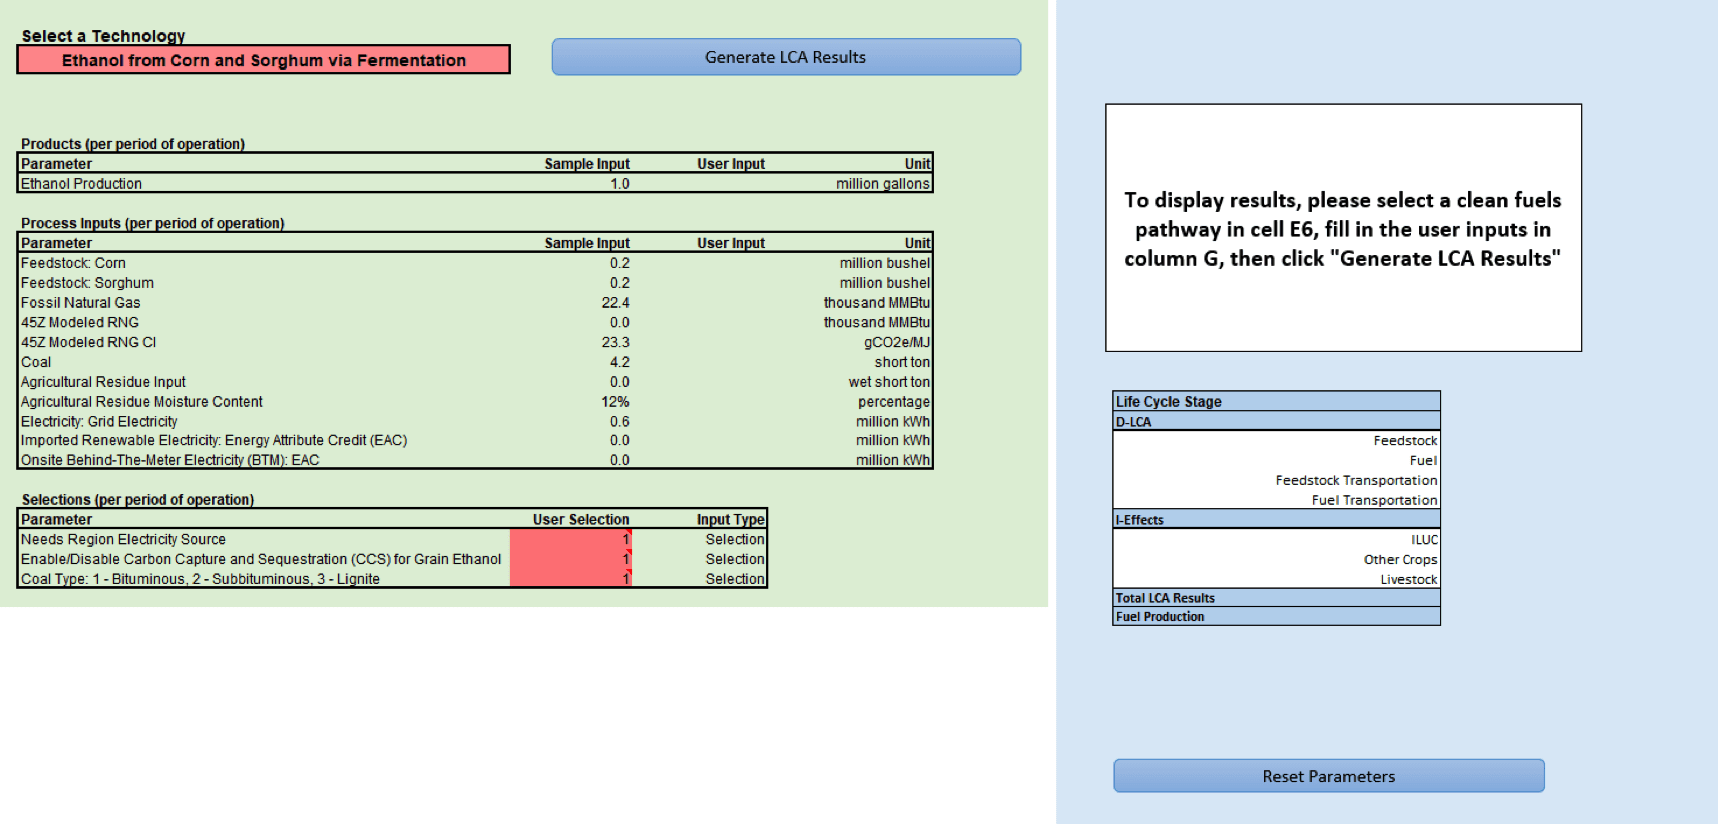Click the Ethanol Production User Input cell
Image resolution: width=1718 pixels, height=824 pixels.
click(731, 184)
